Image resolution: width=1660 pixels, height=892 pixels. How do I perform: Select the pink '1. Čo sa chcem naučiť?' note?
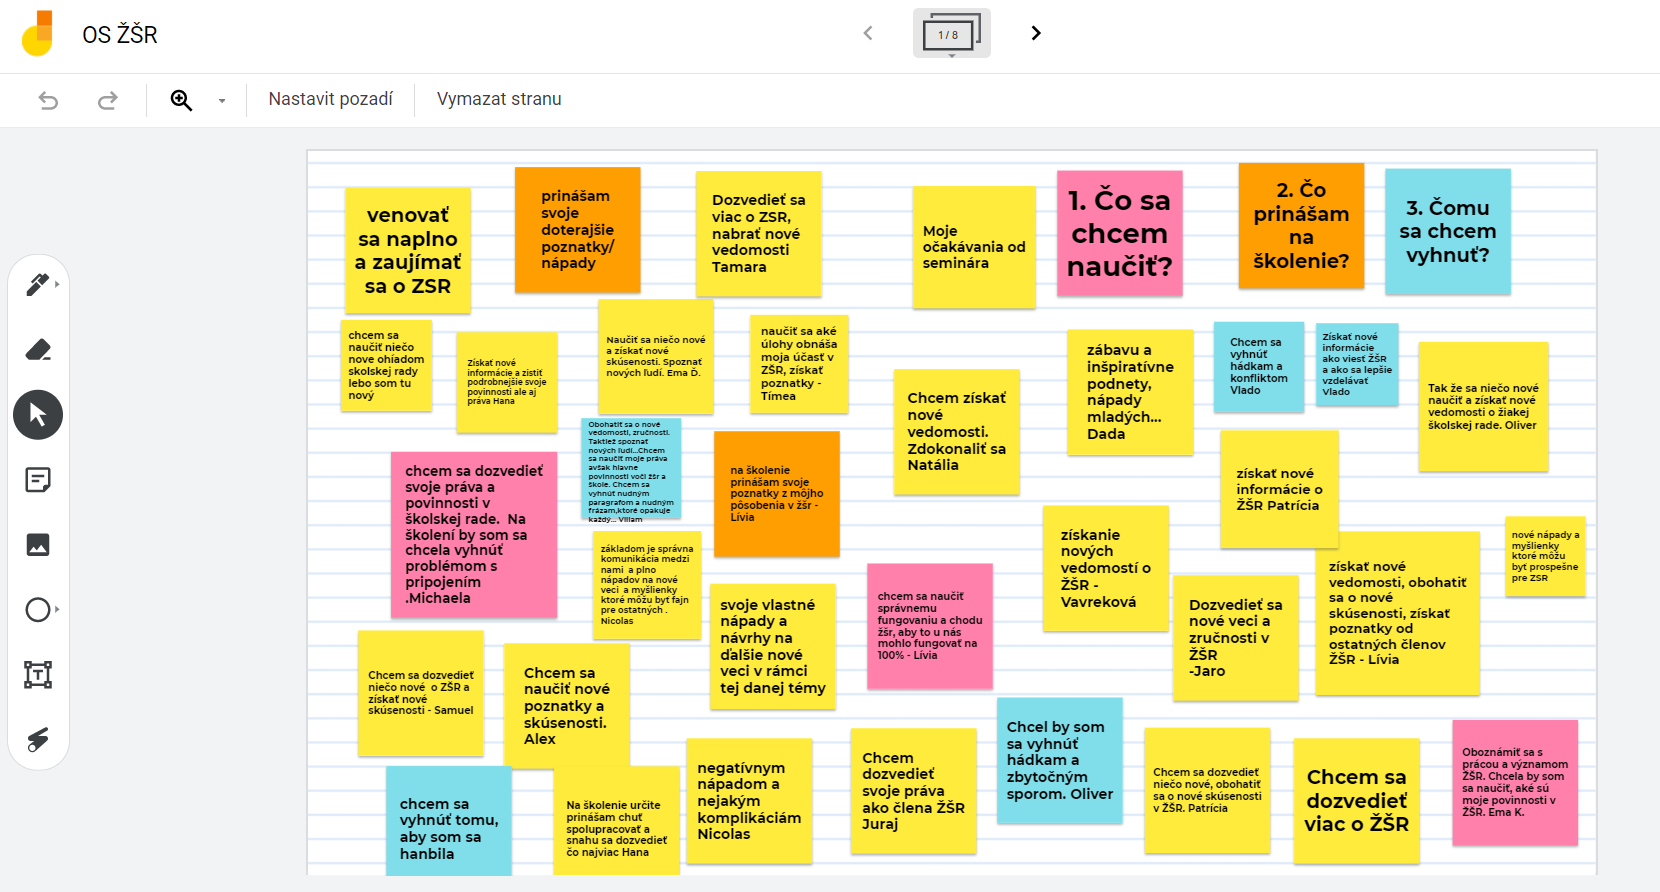point(1119,233)
